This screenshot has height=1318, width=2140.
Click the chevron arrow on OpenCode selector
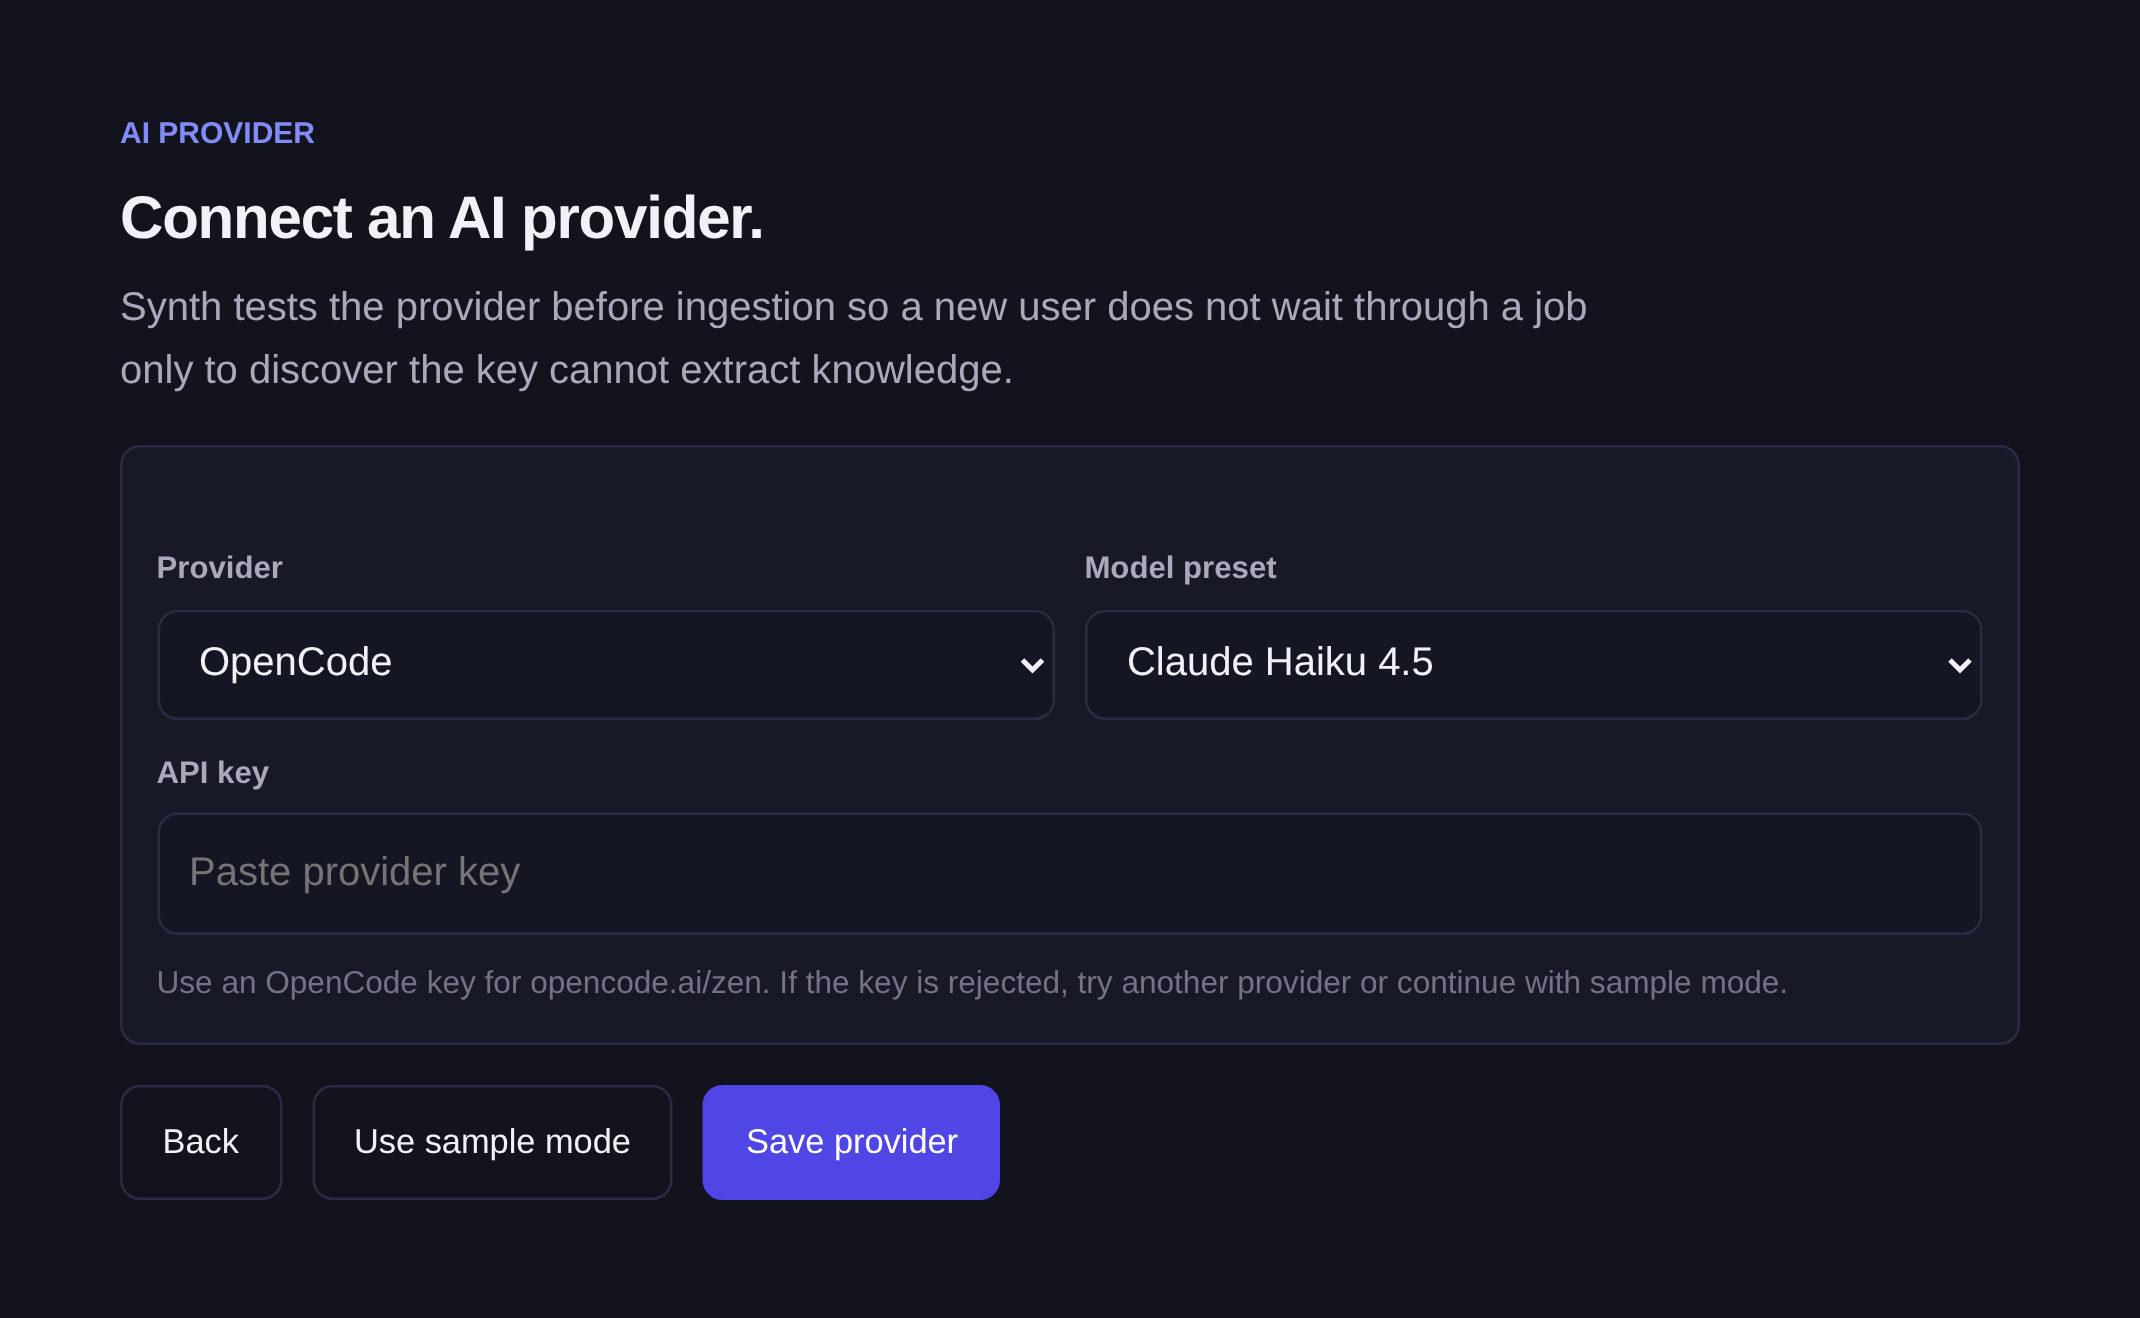coord(1032,666)
